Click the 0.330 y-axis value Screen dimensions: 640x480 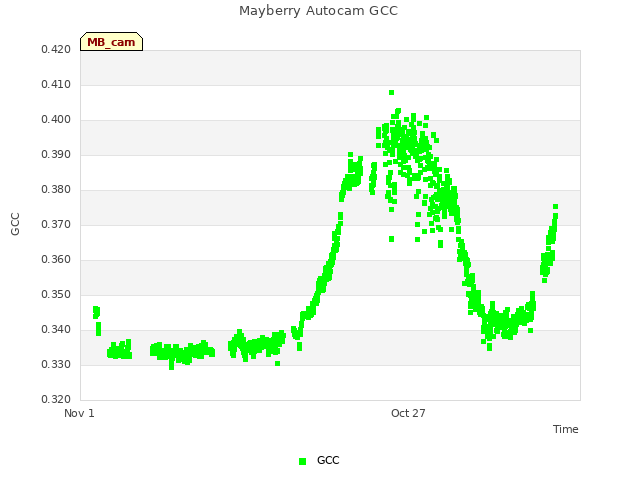coord(56,364)
